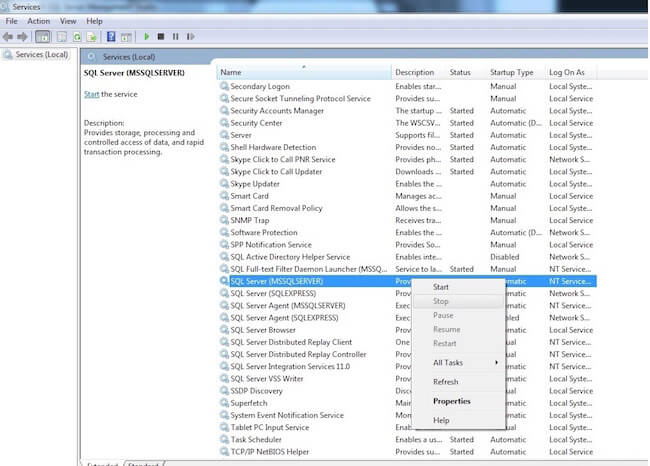Select Refresh from the context menu
The width and height of the screenshot is (650, 466).
(446, 382)
